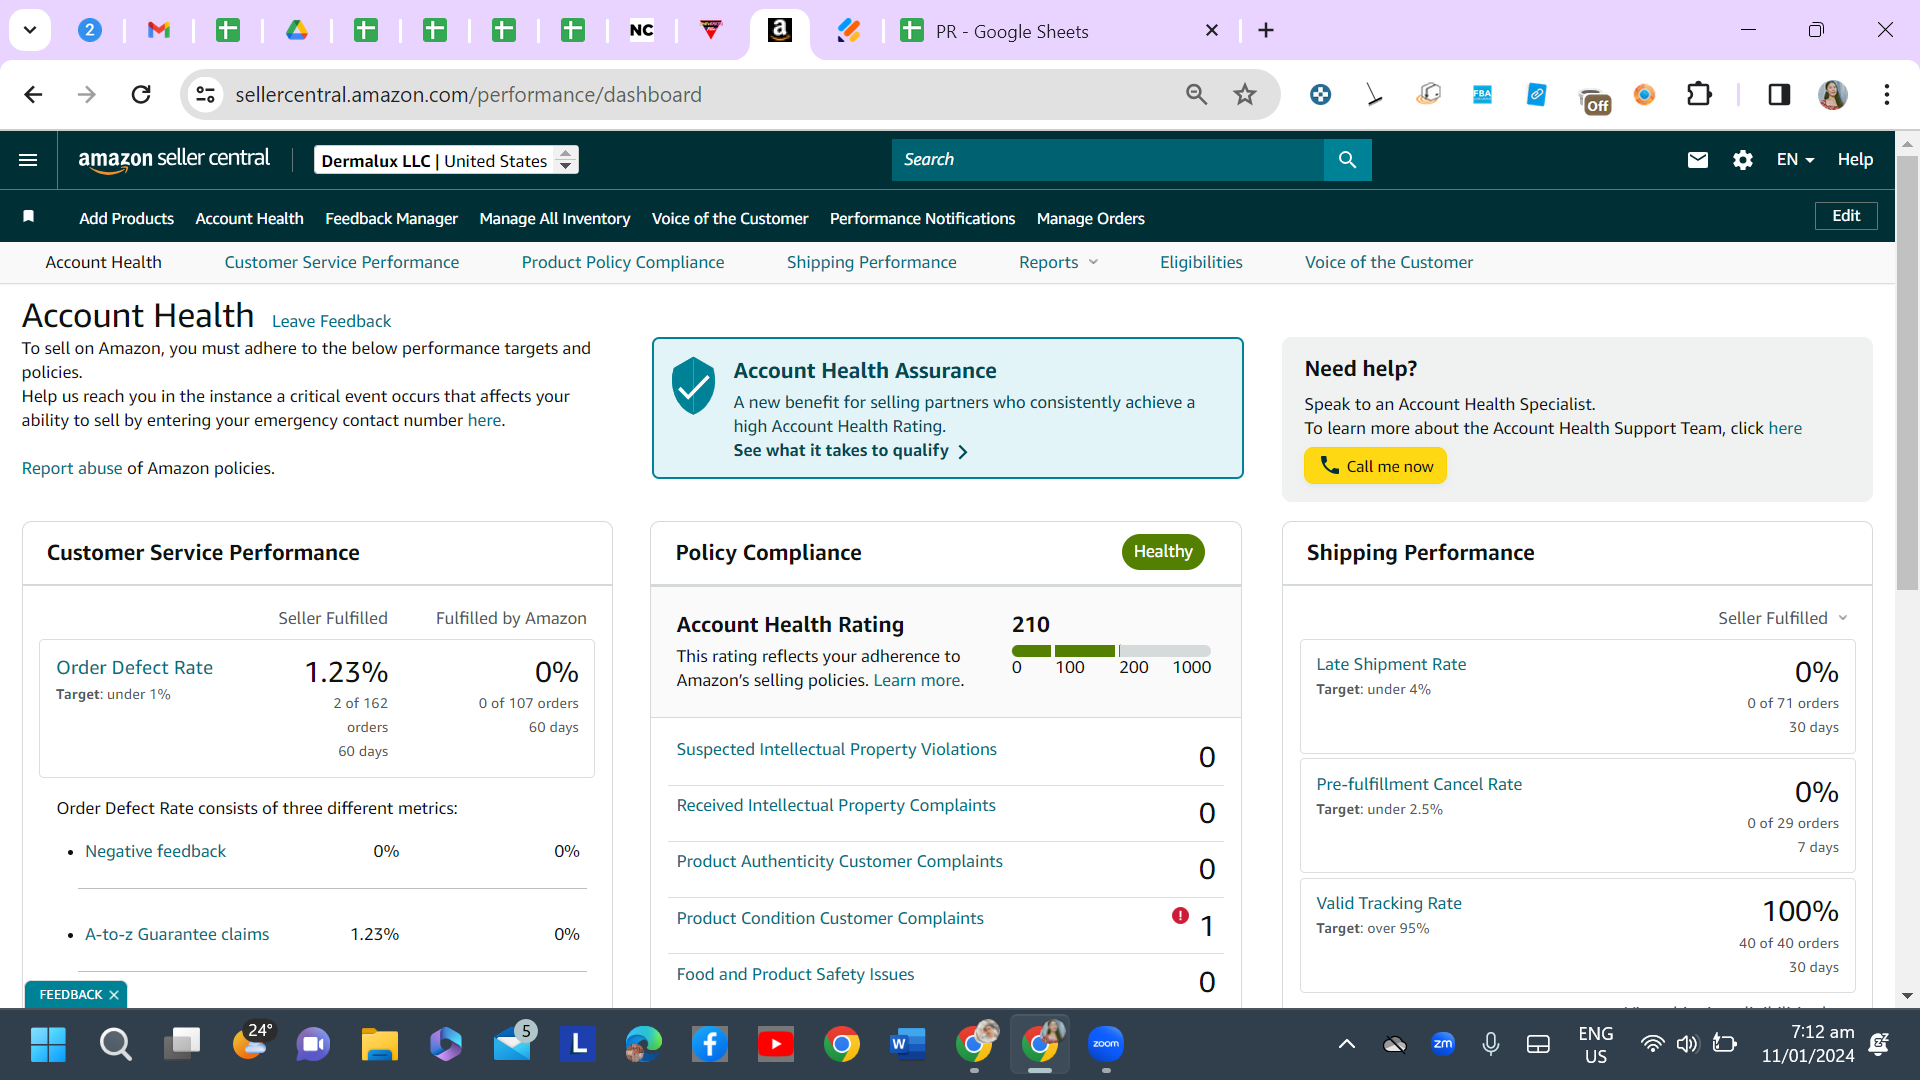Open the Chrome three-dot menu
This screenshot has height=1080, width=1920.
point(1887,94)
